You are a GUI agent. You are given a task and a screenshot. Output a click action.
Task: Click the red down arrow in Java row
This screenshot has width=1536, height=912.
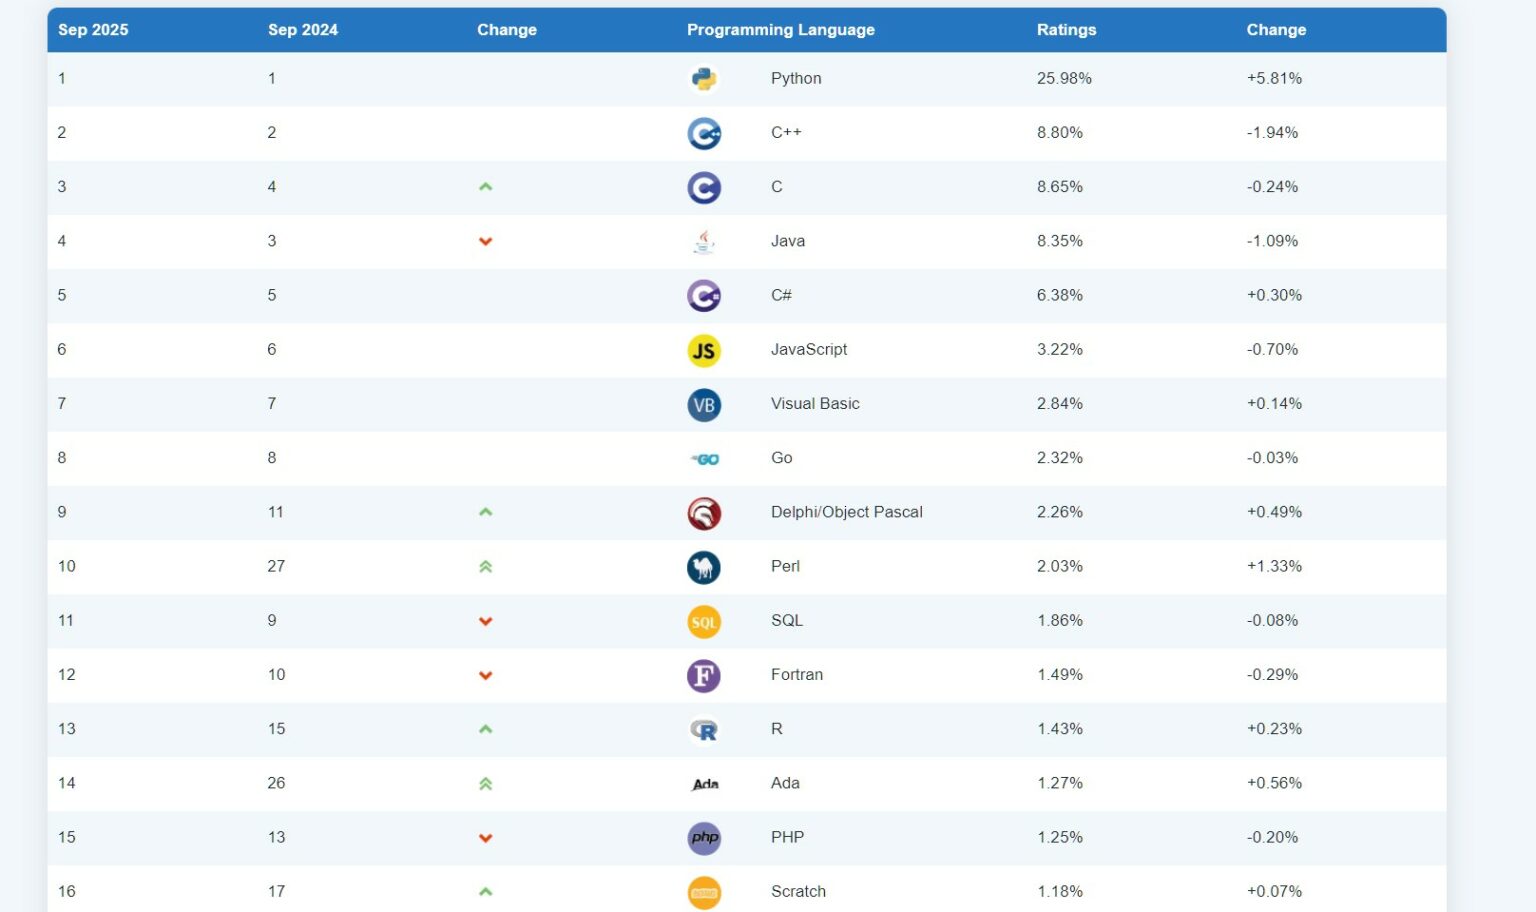pos(485,241)
